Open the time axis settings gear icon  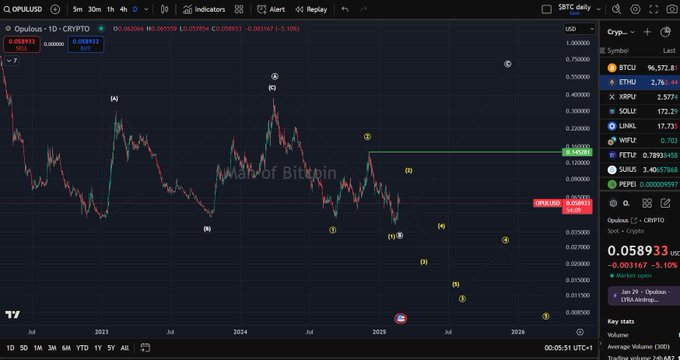[x=580, y=332]
